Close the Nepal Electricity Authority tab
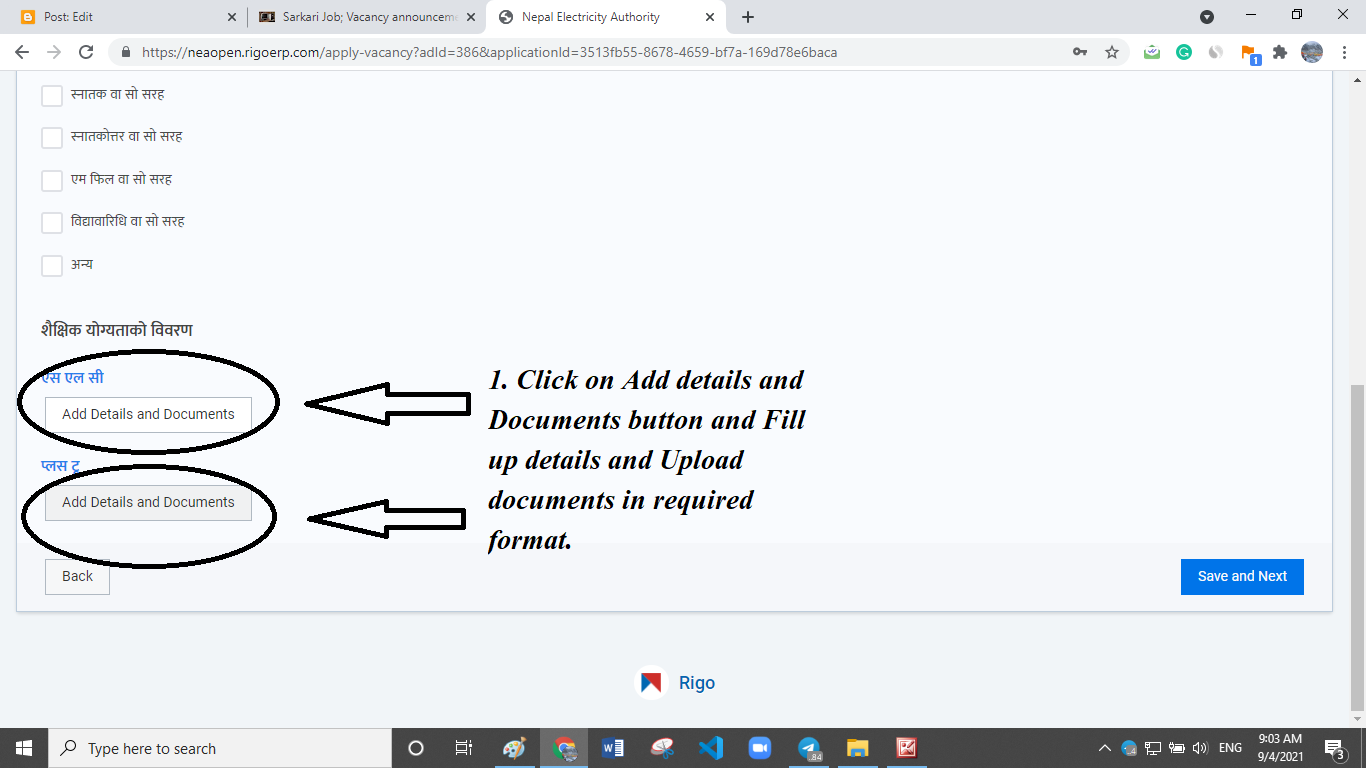 click(710, 17)
